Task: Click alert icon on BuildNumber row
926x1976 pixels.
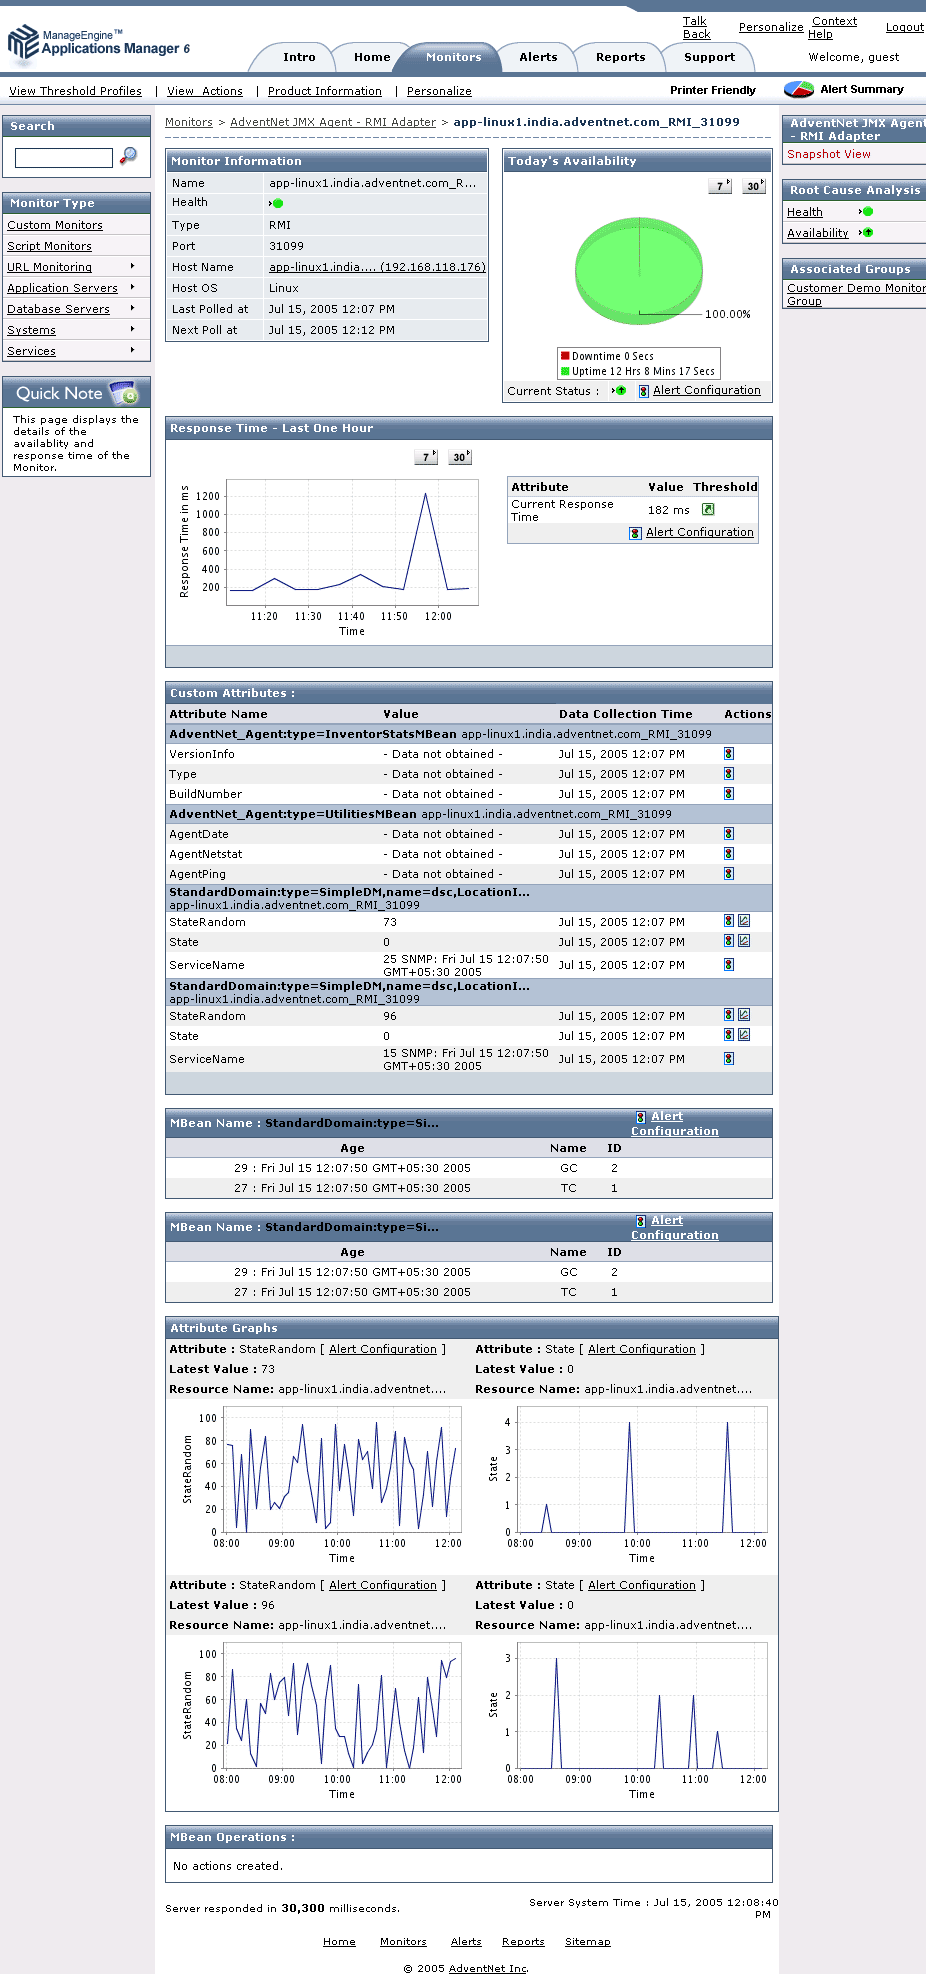Action: click(729, 794)
